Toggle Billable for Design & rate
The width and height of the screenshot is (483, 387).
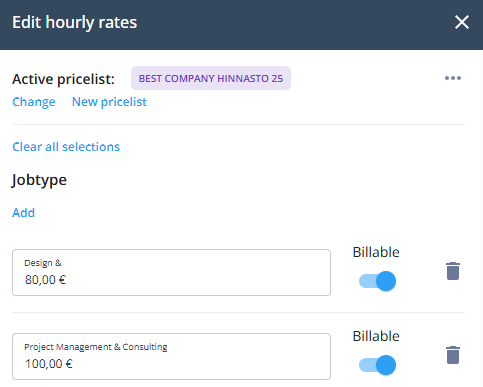click(x=377, y=281)
